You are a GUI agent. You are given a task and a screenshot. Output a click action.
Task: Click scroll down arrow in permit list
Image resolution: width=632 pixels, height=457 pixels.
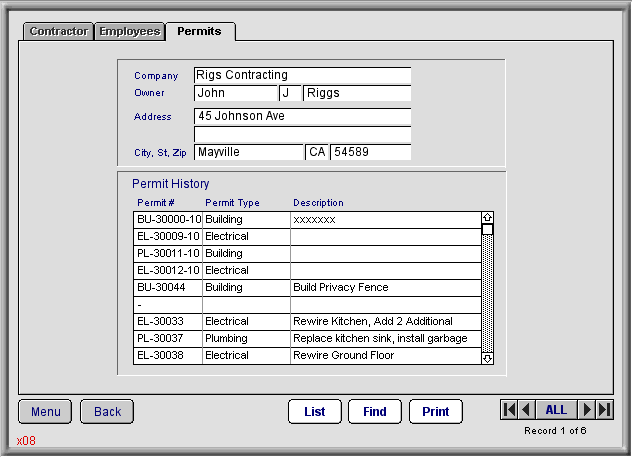pos(487,358)
